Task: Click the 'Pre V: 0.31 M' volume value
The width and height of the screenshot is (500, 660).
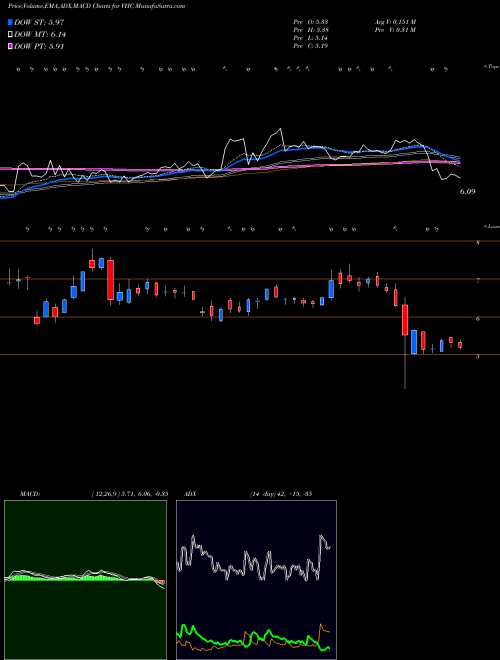Action: (395, 30)
